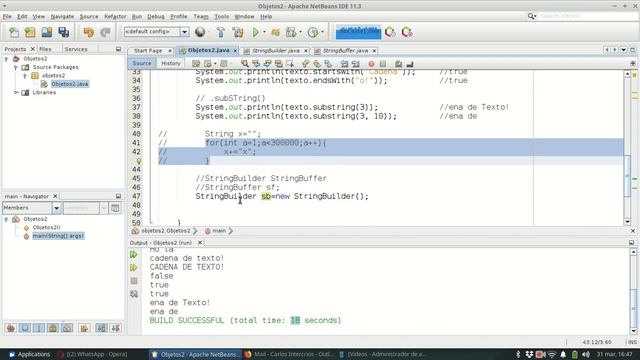Collapse the Source Packages node
This screenshot has height=360, width=640.
coord(16,67)
